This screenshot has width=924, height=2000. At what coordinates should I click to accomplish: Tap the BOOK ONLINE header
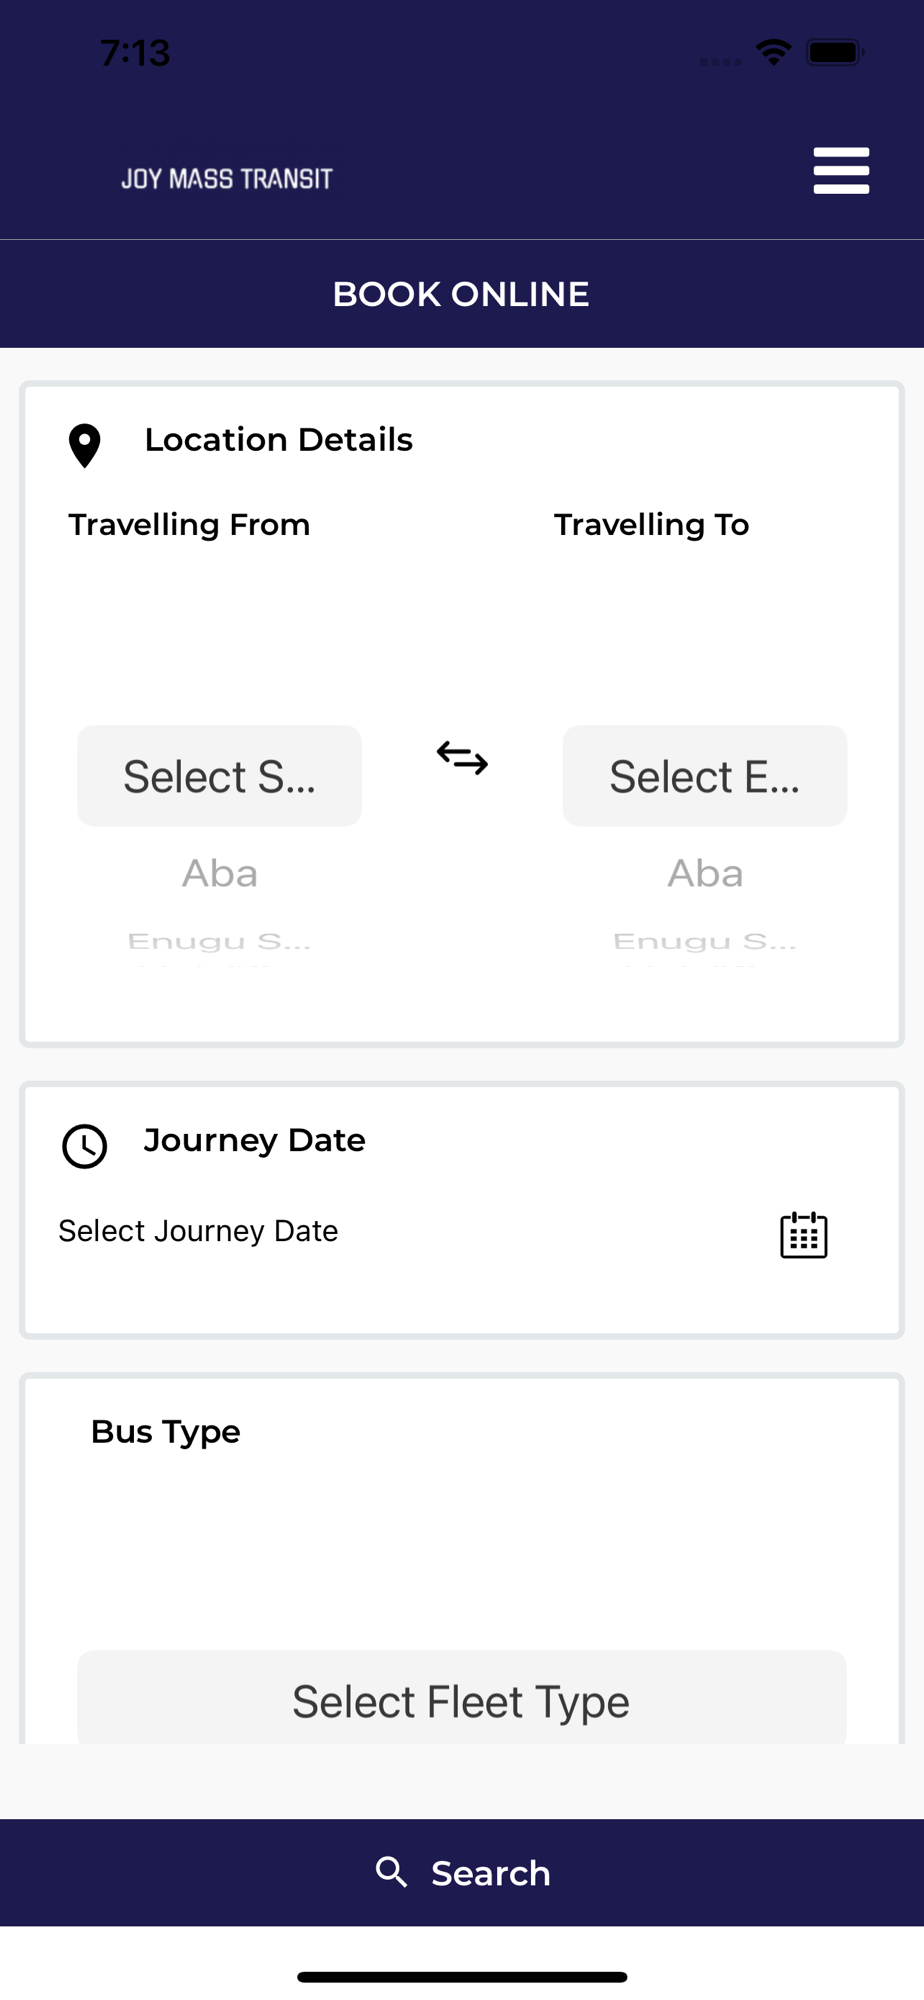[461, 294]
